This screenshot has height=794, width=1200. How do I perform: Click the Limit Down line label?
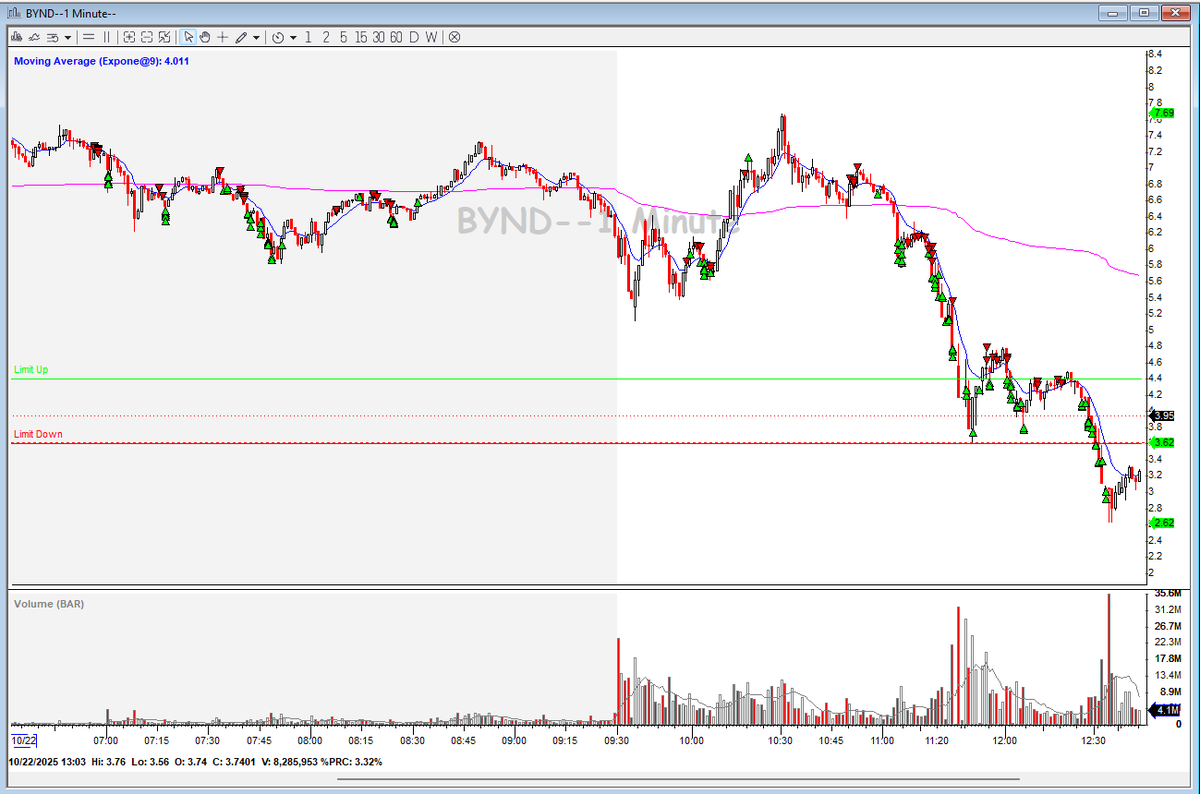click(38, 434)
